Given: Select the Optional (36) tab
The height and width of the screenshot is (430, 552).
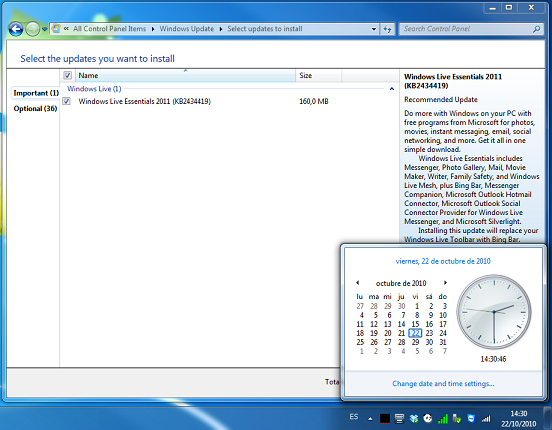Looking at the screenshot, I should tap(35, 108).
